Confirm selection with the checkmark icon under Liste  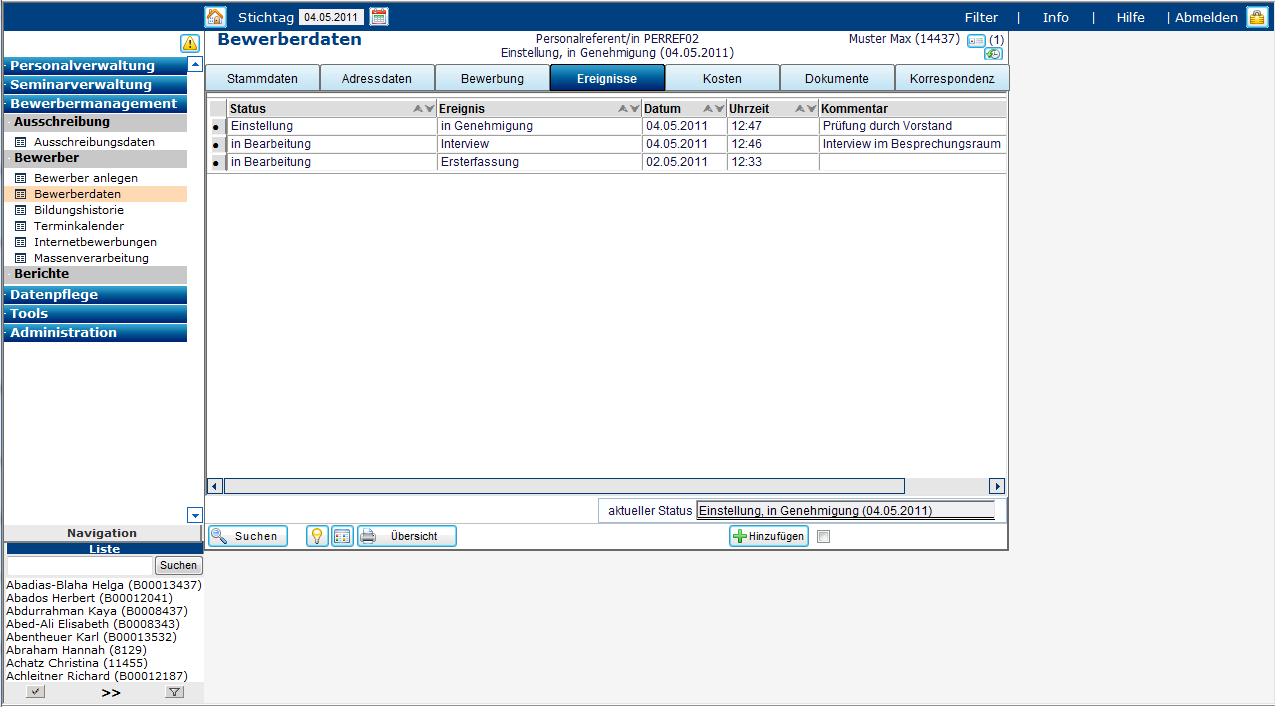(x=35, y=692)
